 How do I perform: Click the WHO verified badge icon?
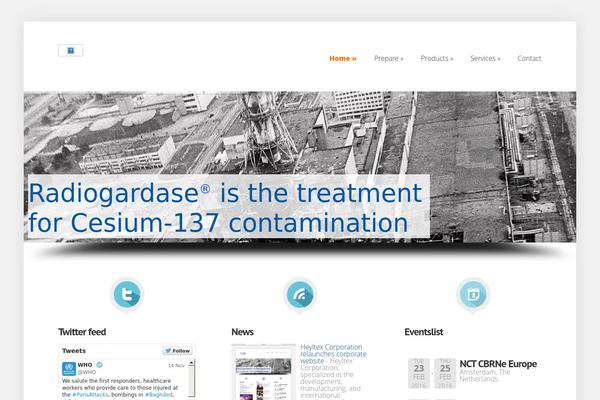point(99,365)
